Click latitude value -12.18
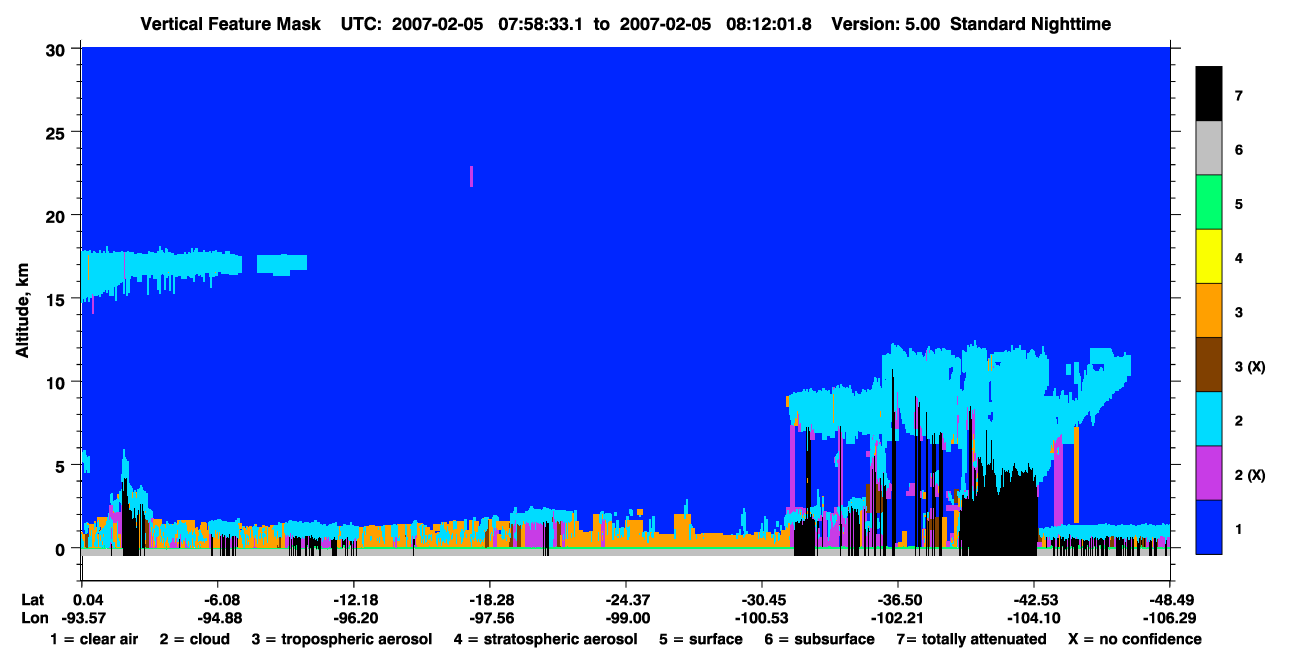This screenshot has height=667, width=1300. coord(354,600)
